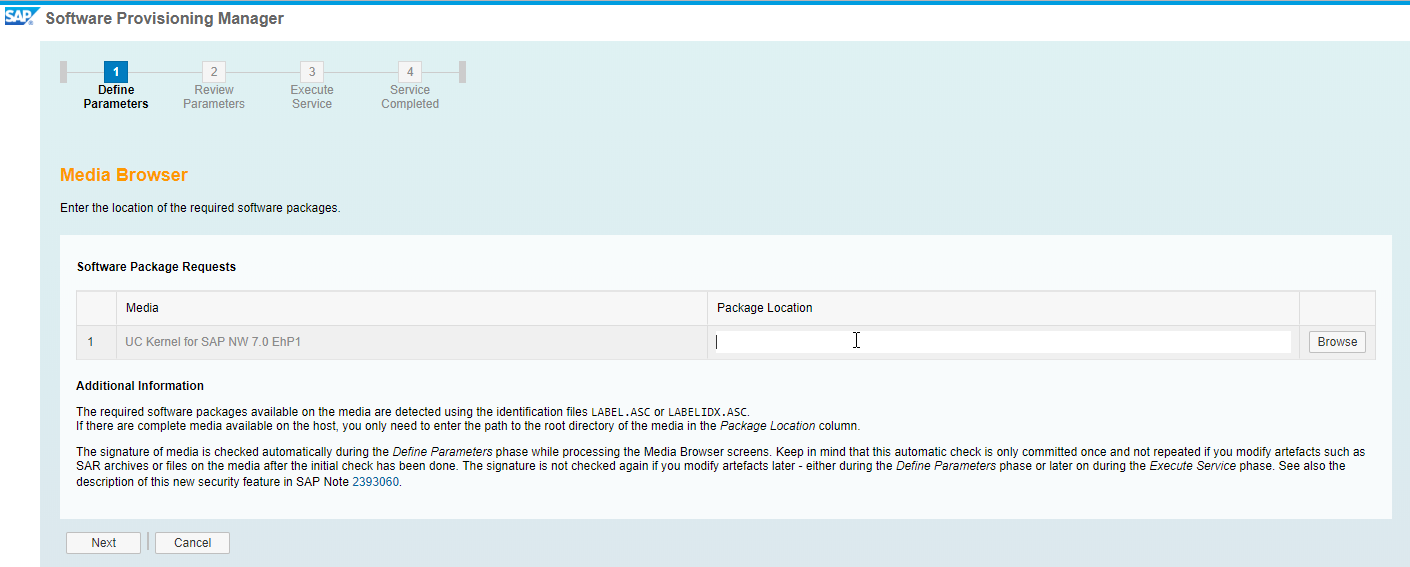Image resolution: width=1410 pixels, height=567 pixels.
Task: Select step 2 Review Parameters
Action: pyautogui.click(x=213, y=85)
